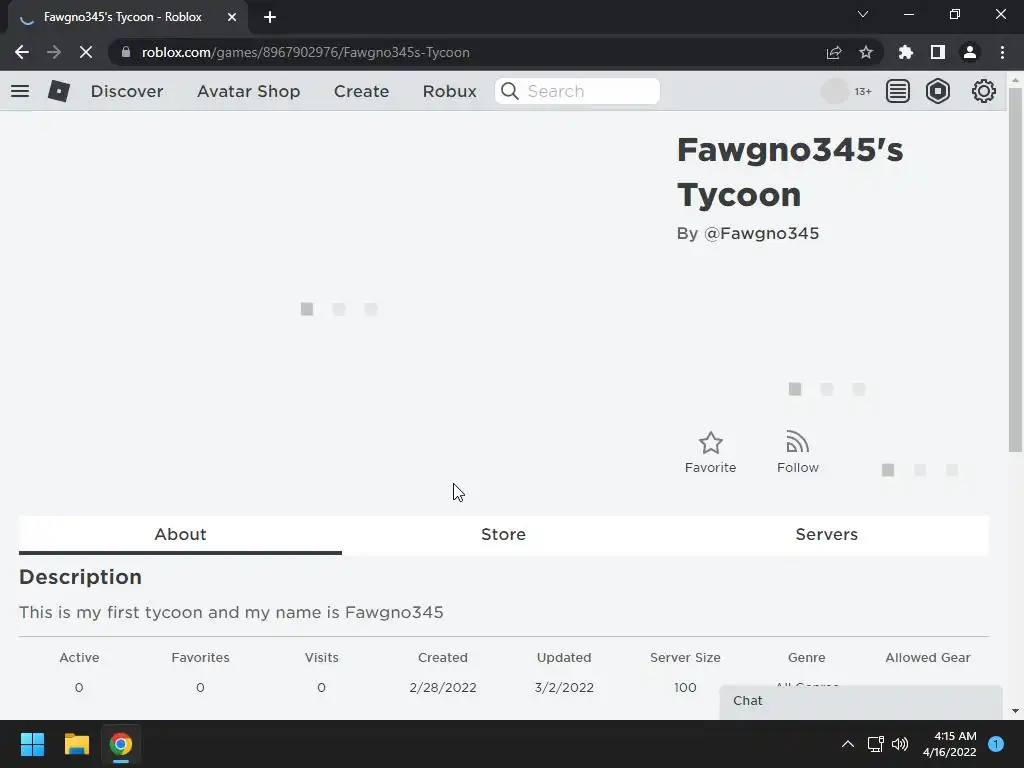The image size is (1024, 768).
Task: Click the Favorites column label
Action: tap(200, 658)
